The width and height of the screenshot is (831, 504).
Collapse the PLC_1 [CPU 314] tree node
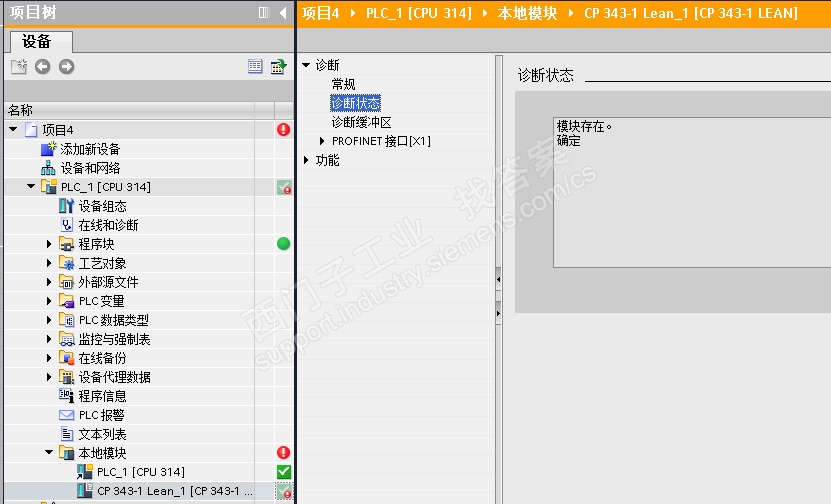31,186
